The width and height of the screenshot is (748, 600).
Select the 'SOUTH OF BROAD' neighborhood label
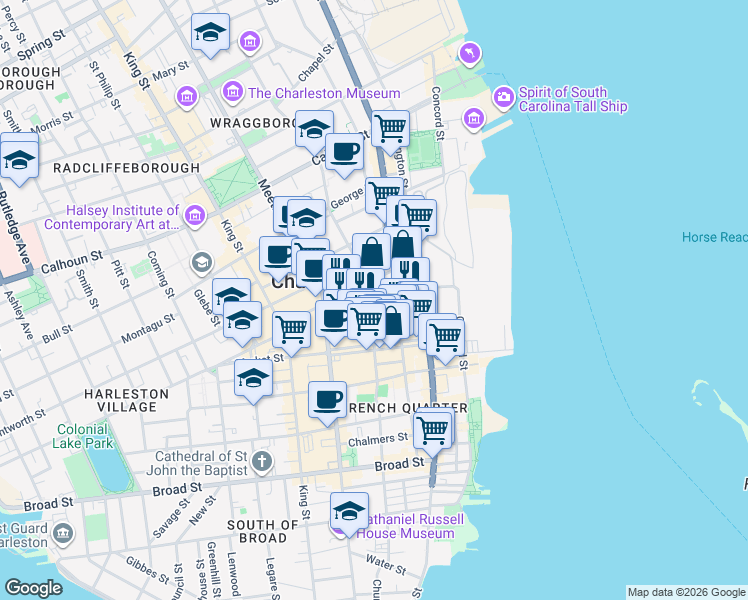263,531
